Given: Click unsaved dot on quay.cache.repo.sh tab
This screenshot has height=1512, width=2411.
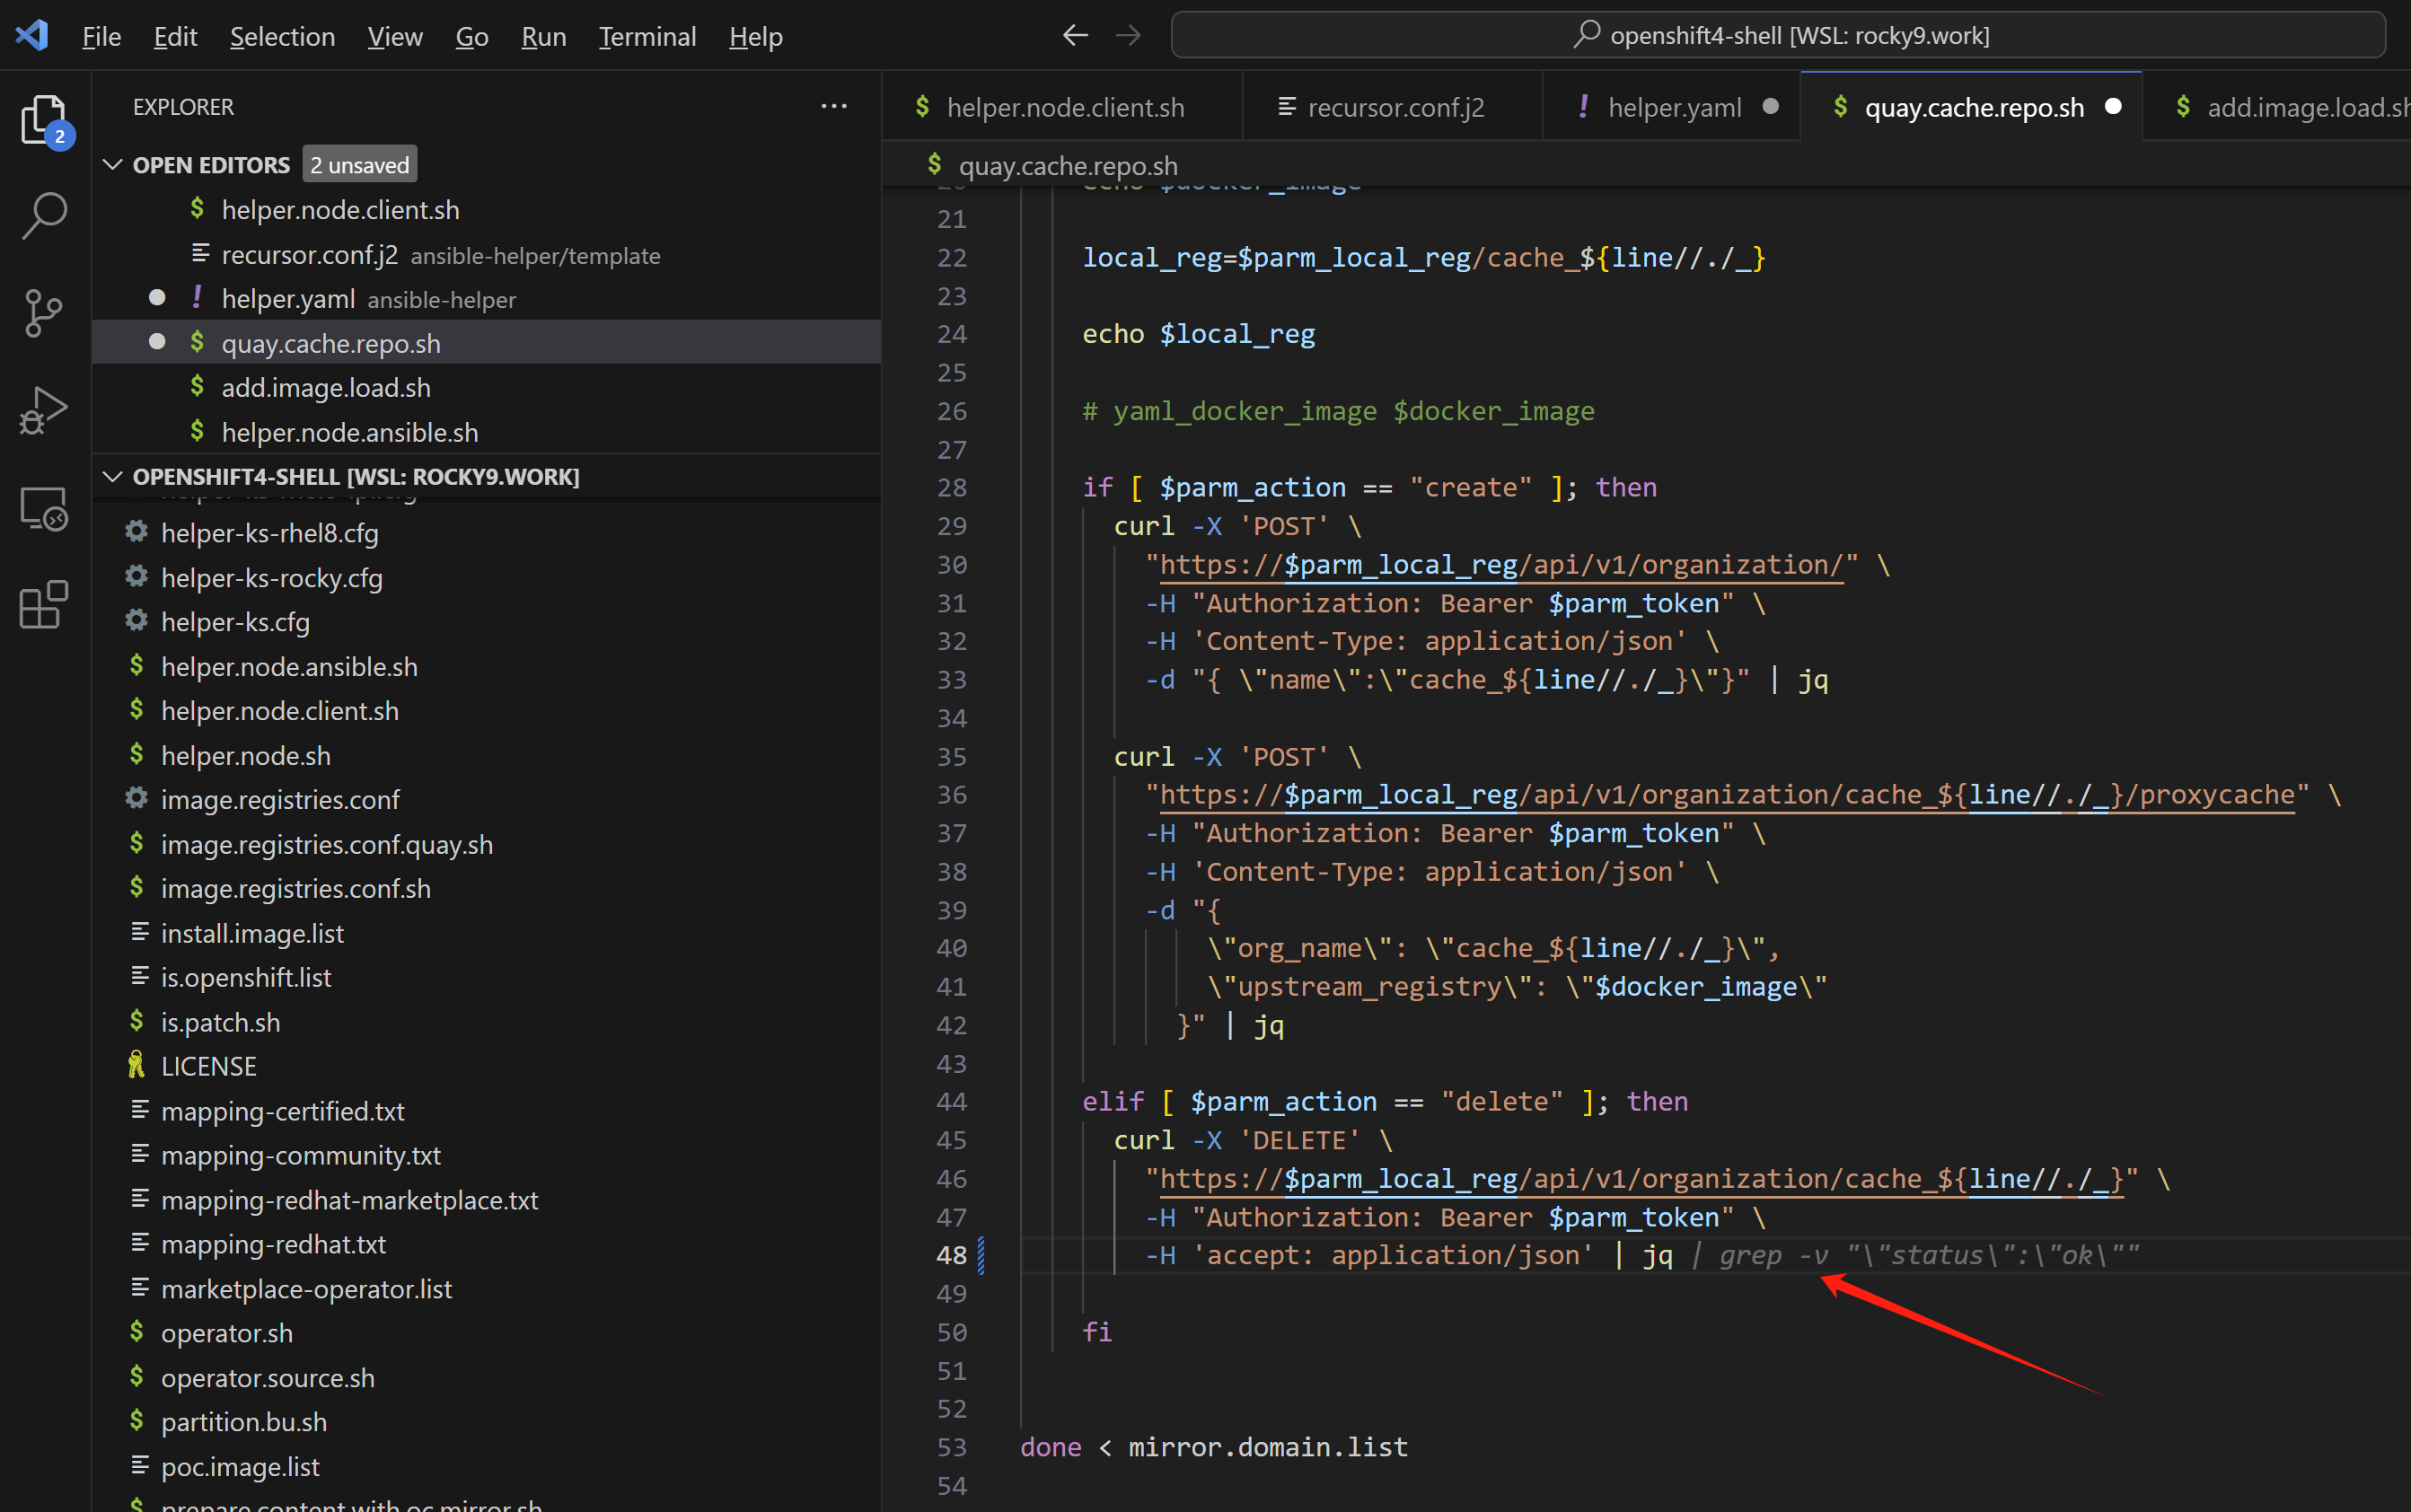Looking at the screenshot, I should click(x=2113, y=107).
